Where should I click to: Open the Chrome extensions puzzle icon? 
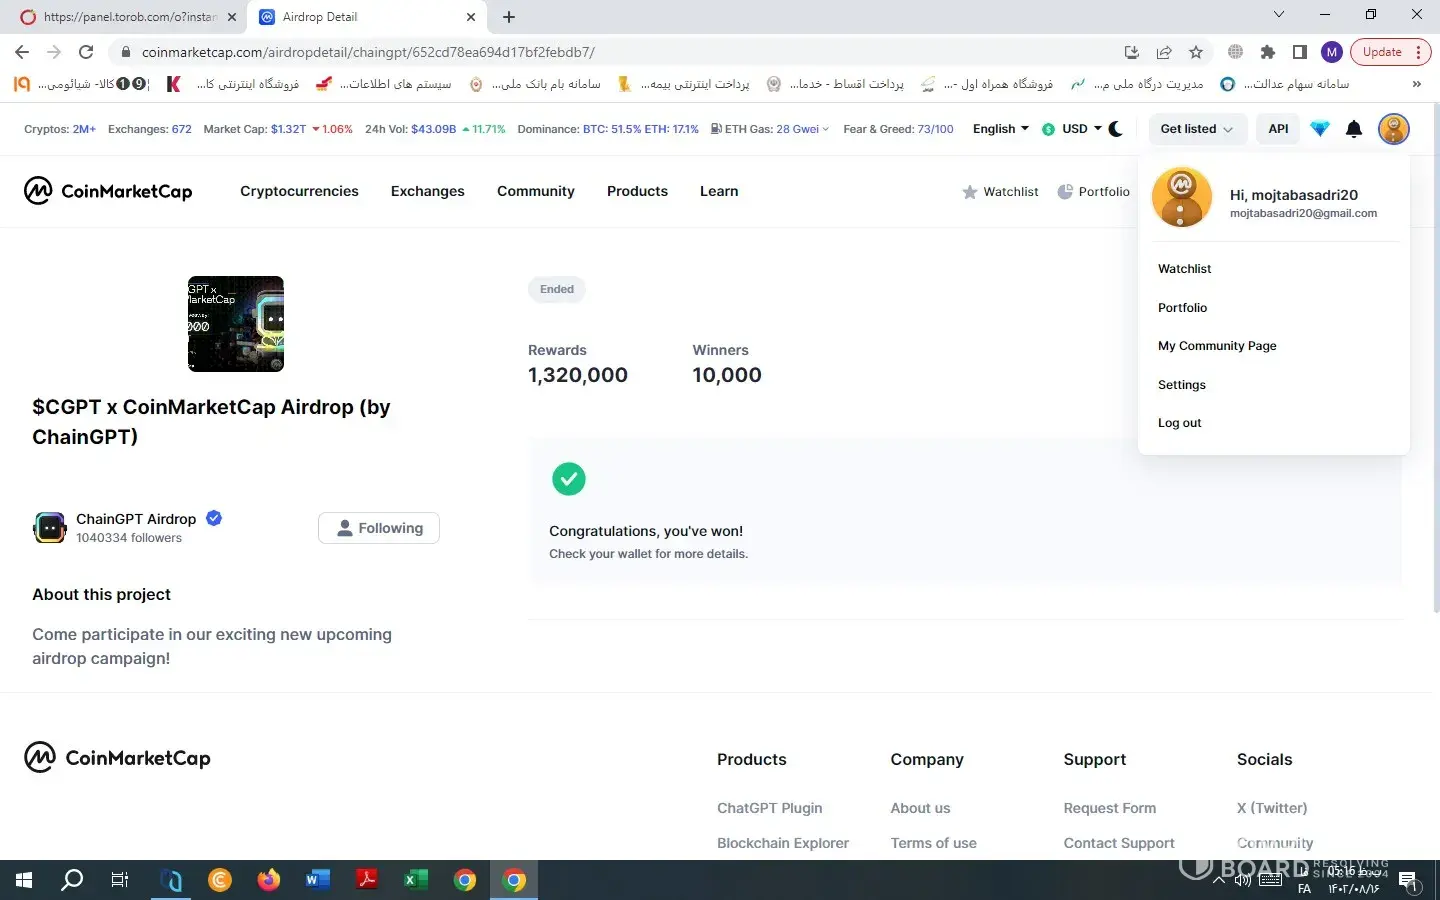tap(1268, 52)
